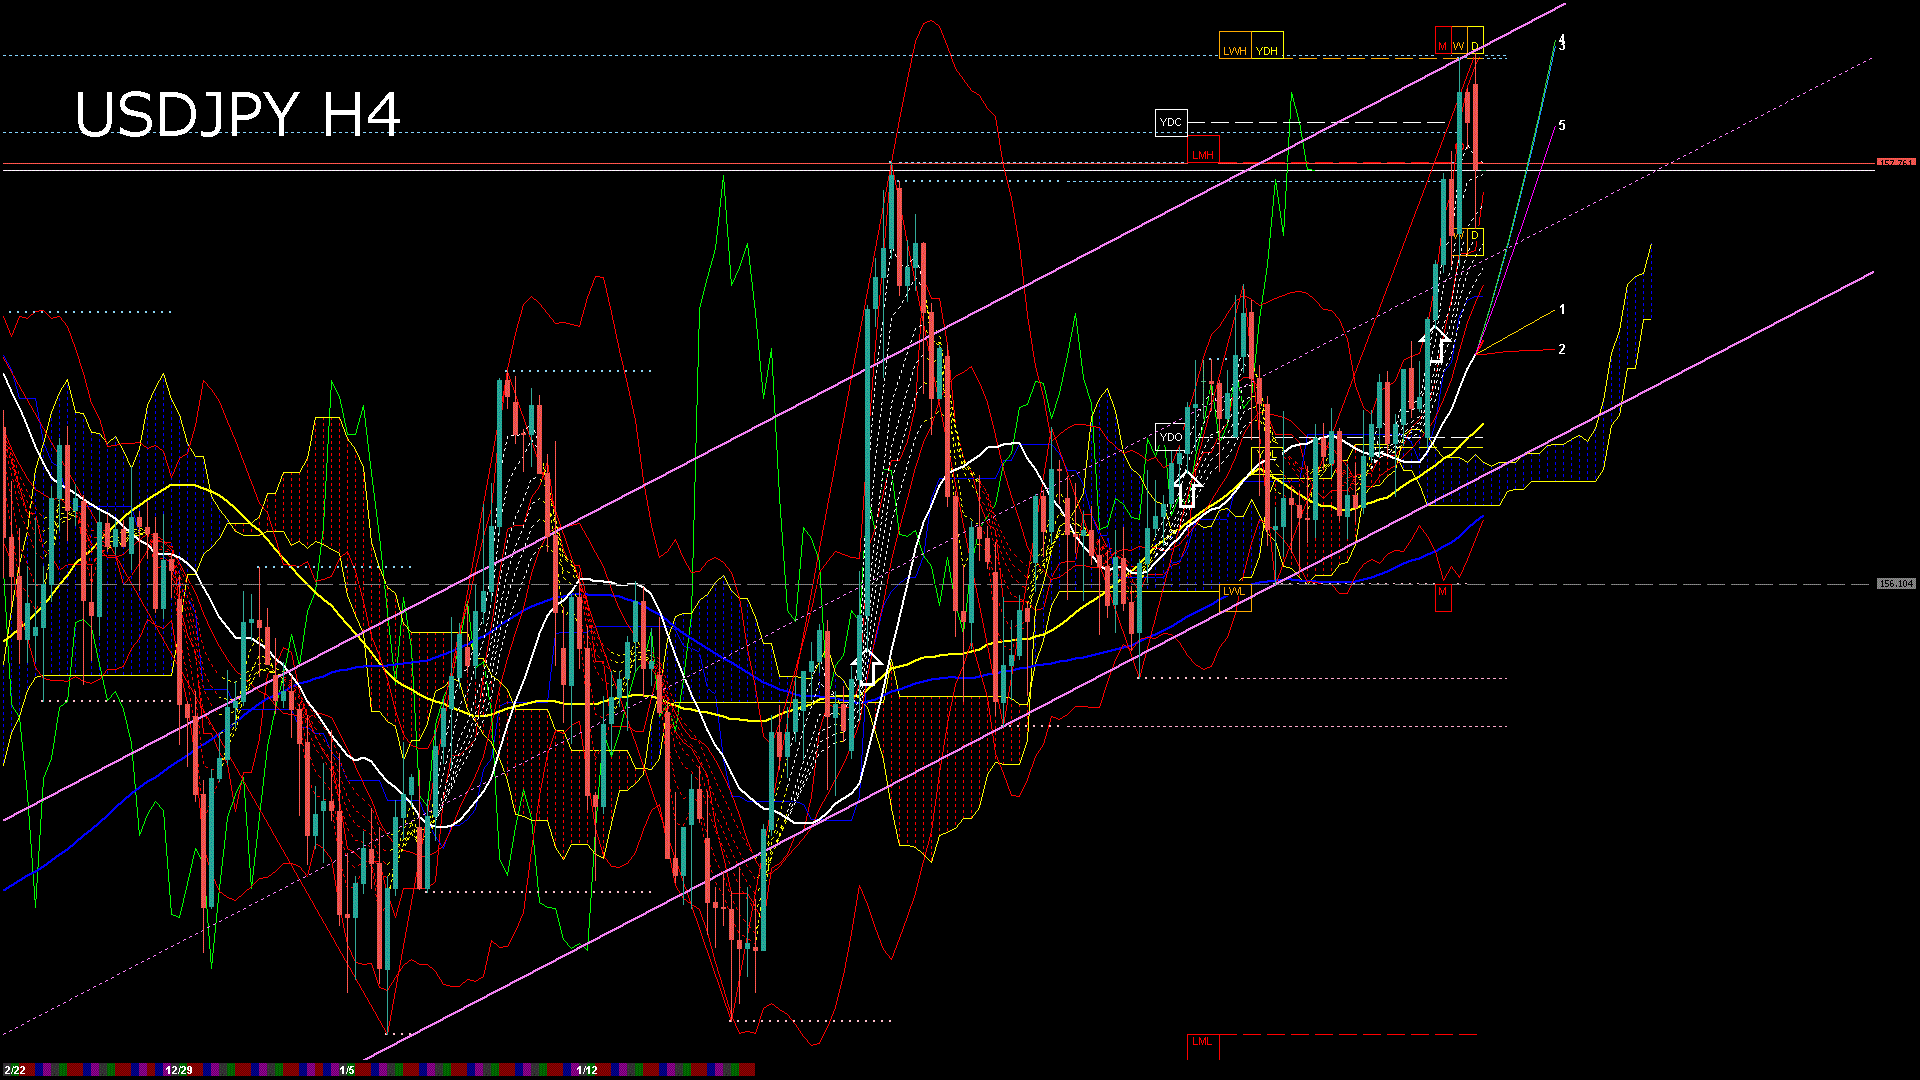Click projection line label 5
Screen dimensions: 1920x1080
tap(1562, 125)
